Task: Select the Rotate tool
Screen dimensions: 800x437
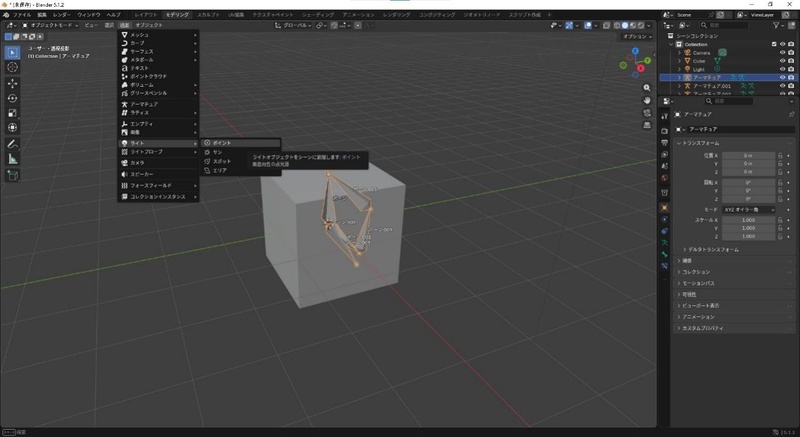Action: [13, 98]
